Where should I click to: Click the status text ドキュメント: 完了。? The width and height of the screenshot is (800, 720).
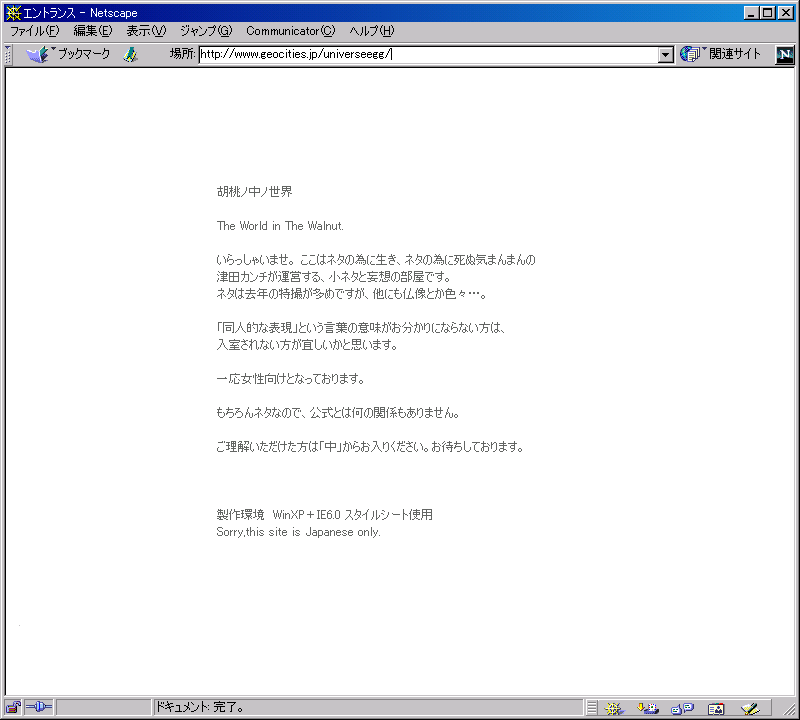point(199,707)
